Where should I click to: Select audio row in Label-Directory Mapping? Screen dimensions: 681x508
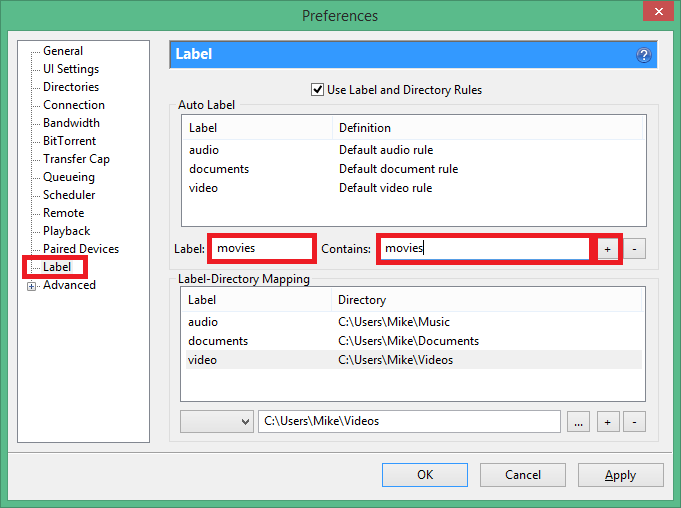click(x=203, y=322)
